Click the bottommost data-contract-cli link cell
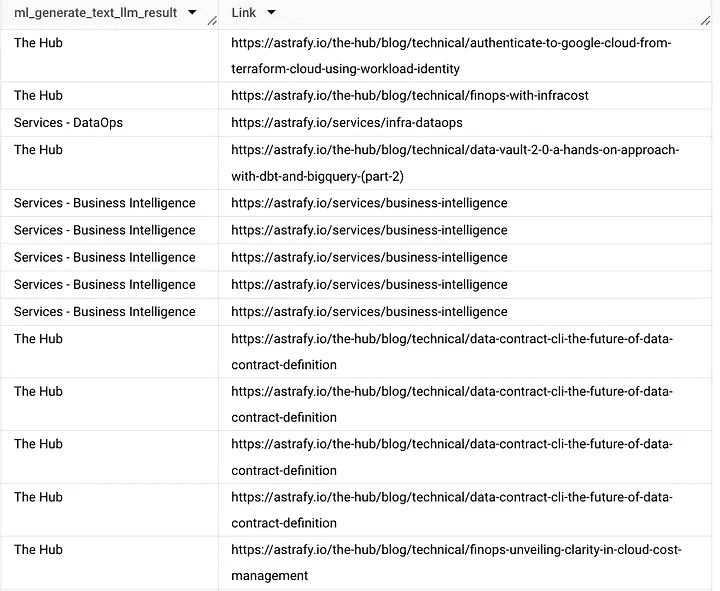The width and height of the screenshot is (720, 591). (x=465, y=510)
